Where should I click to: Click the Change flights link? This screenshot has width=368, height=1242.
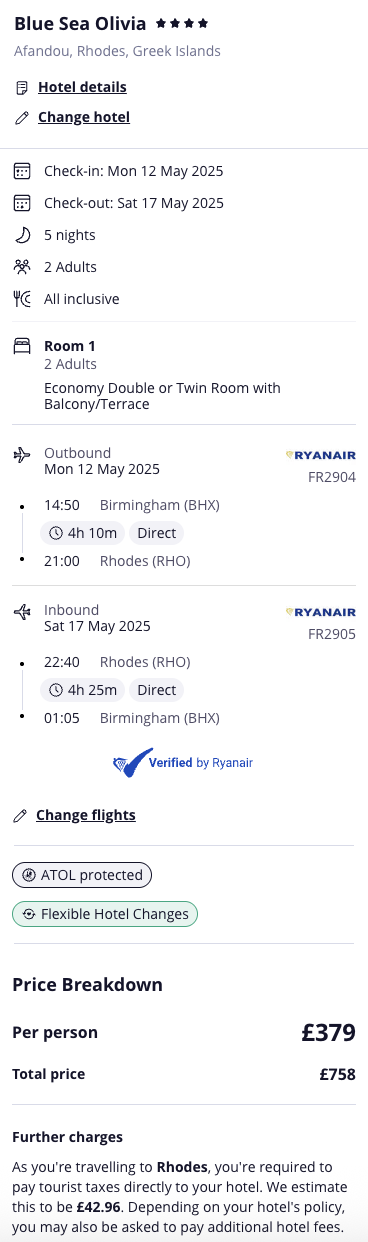pos(86,815)
